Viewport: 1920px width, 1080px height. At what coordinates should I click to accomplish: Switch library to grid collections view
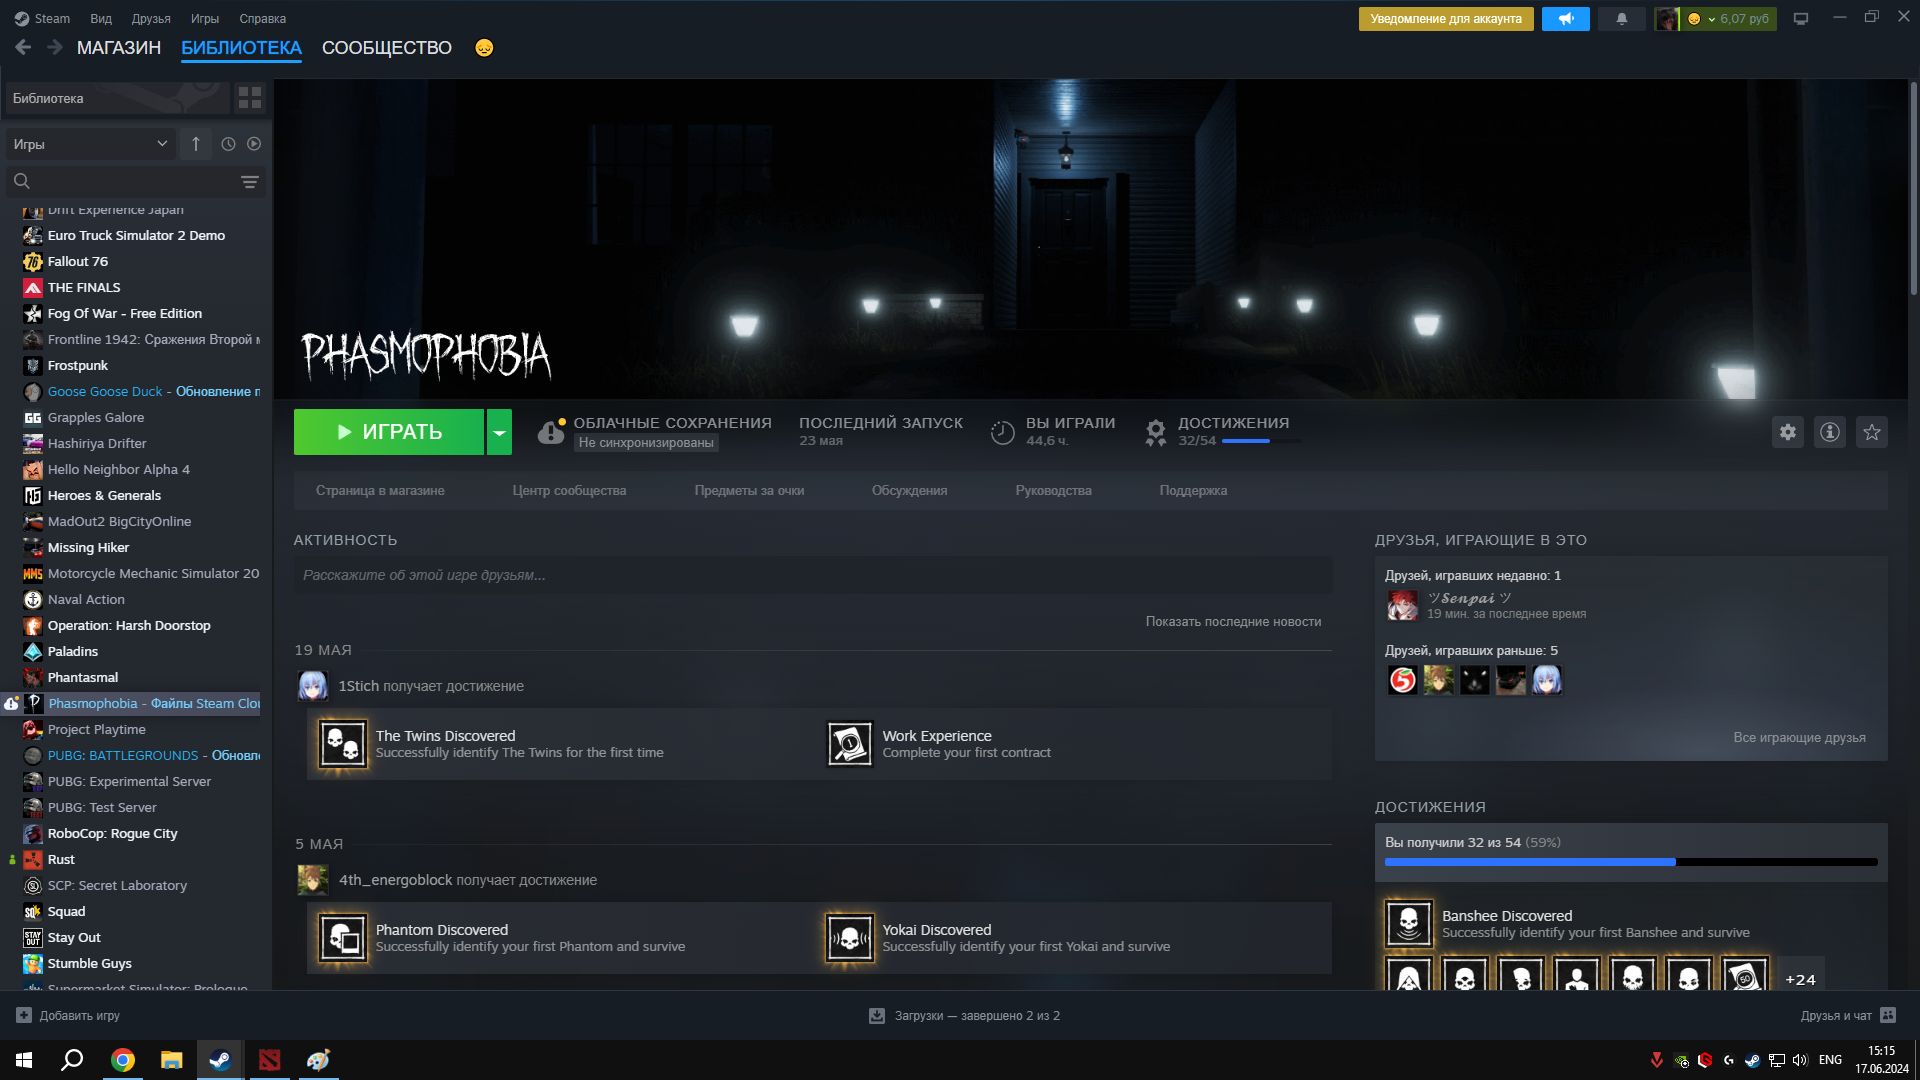click(x=250, y=98)
